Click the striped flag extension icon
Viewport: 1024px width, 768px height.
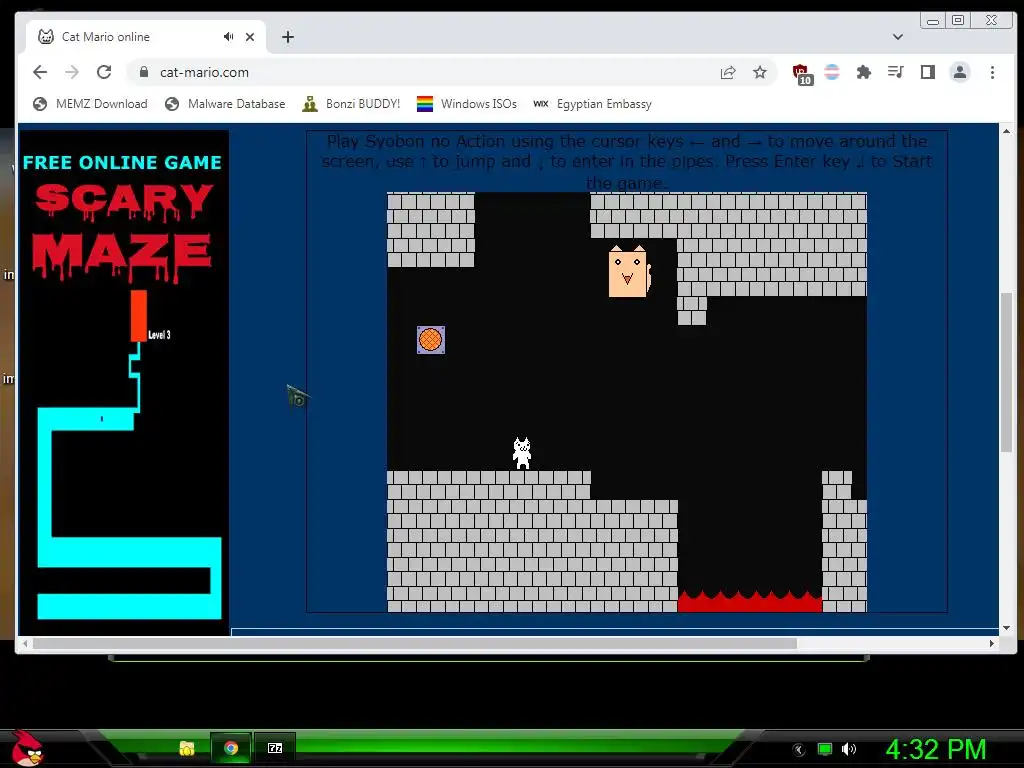[x=832, y=72]
